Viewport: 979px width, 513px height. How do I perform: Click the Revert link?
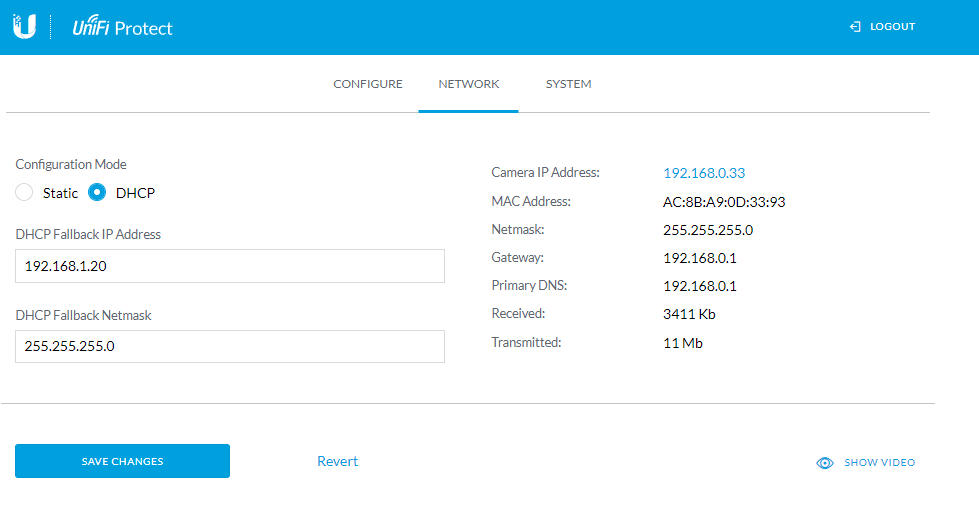pos(337,461)
